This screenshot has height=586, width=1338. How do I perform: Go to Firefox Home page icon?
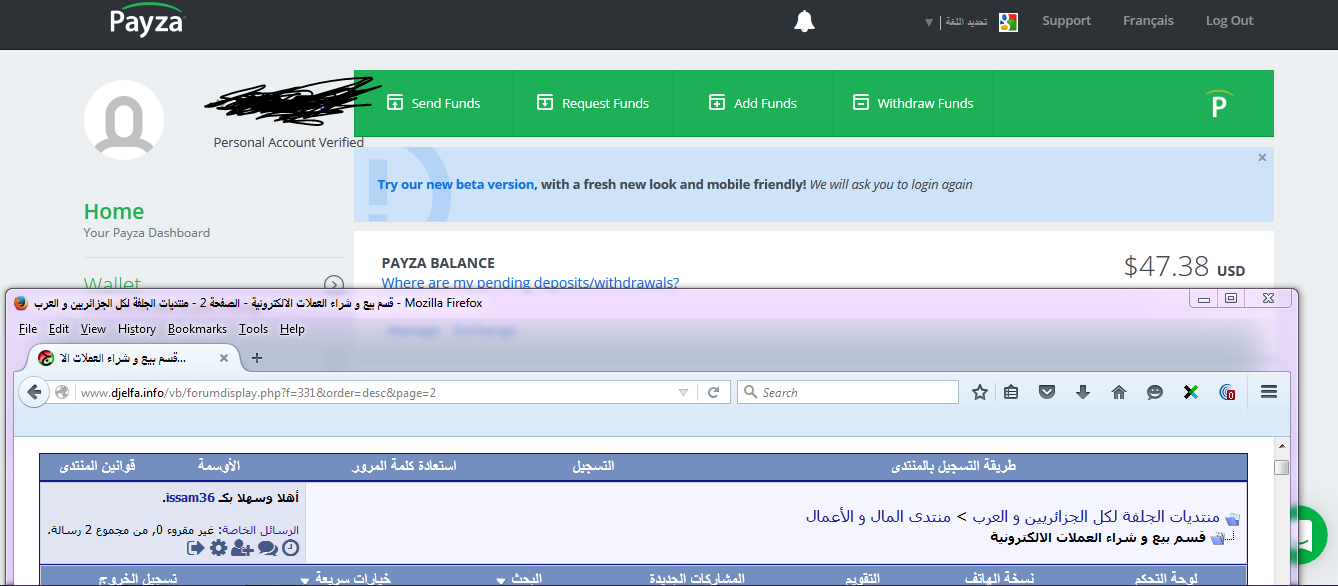(x=1119, y=393)
